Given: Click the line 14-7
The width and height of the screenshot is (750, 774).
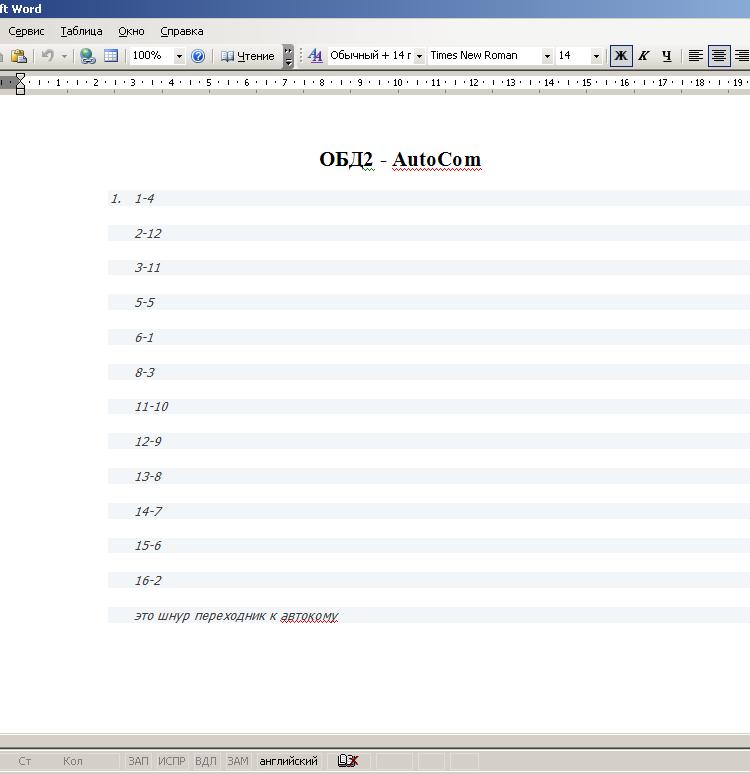Looking at the screenshot, I should point(148,511).
